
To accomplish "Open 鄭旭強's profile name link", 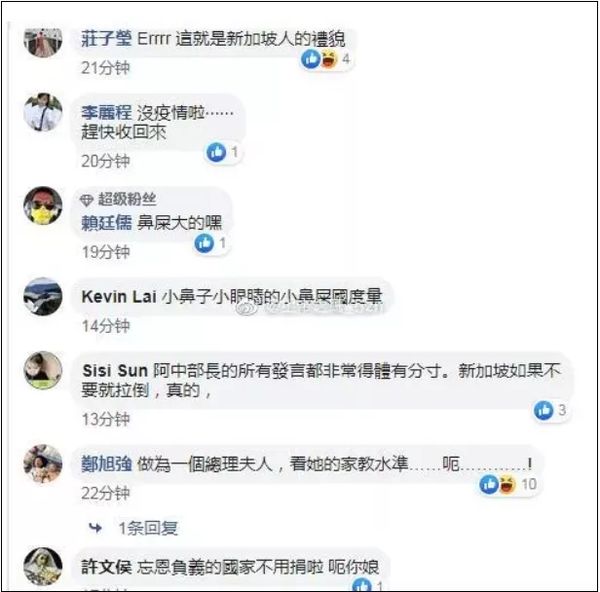I will [106, 464].
